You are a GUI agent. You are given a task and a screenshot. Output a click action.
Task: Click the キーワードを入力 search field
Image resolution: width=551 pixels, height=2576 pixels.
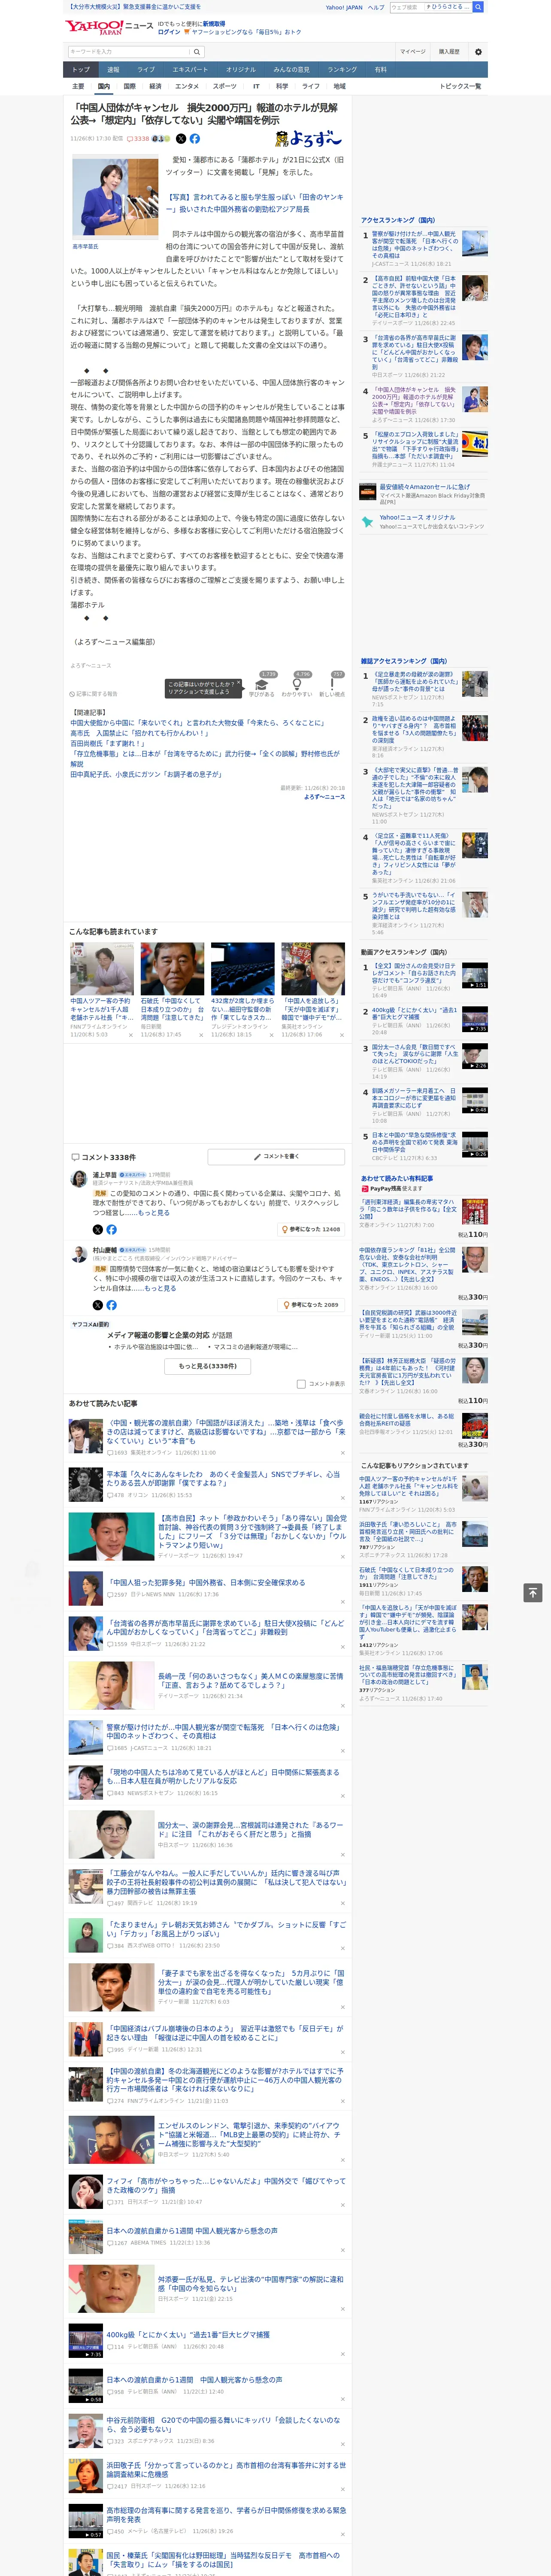(129, 52)
